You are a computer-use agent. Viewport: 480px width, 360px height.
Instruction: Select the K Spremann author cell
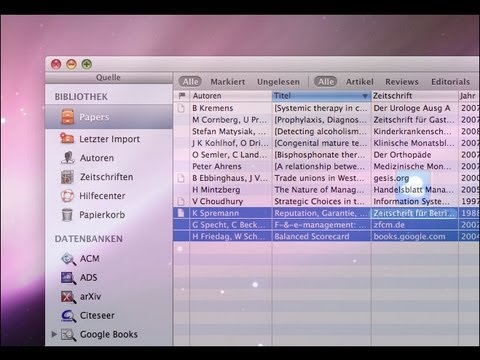231,213
